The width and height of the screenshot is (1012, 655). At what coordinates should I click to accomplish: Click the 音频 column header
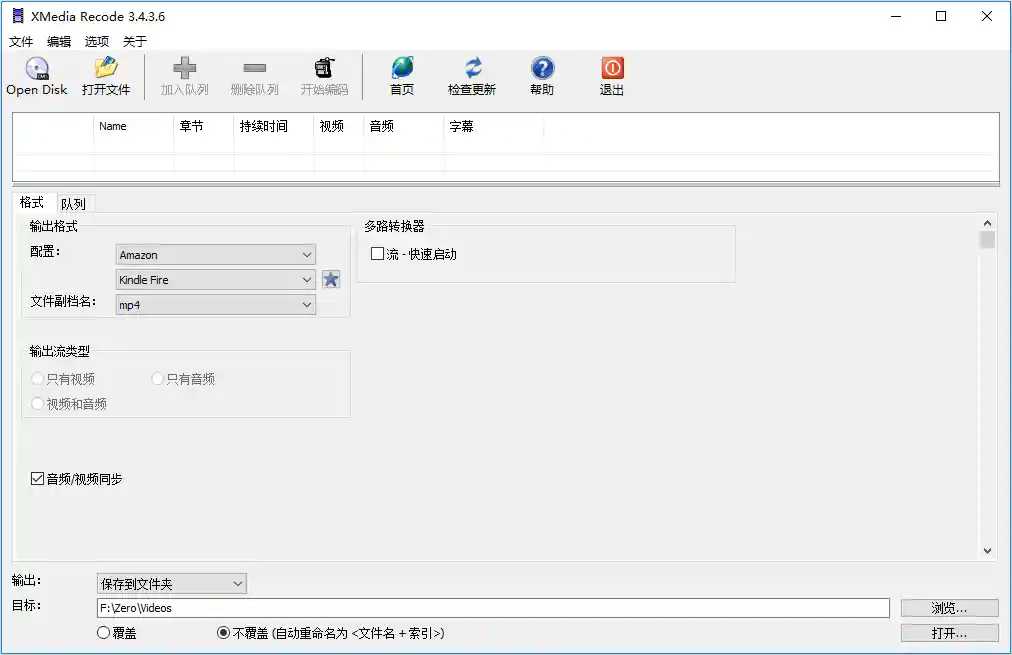(x=404, y=126)
